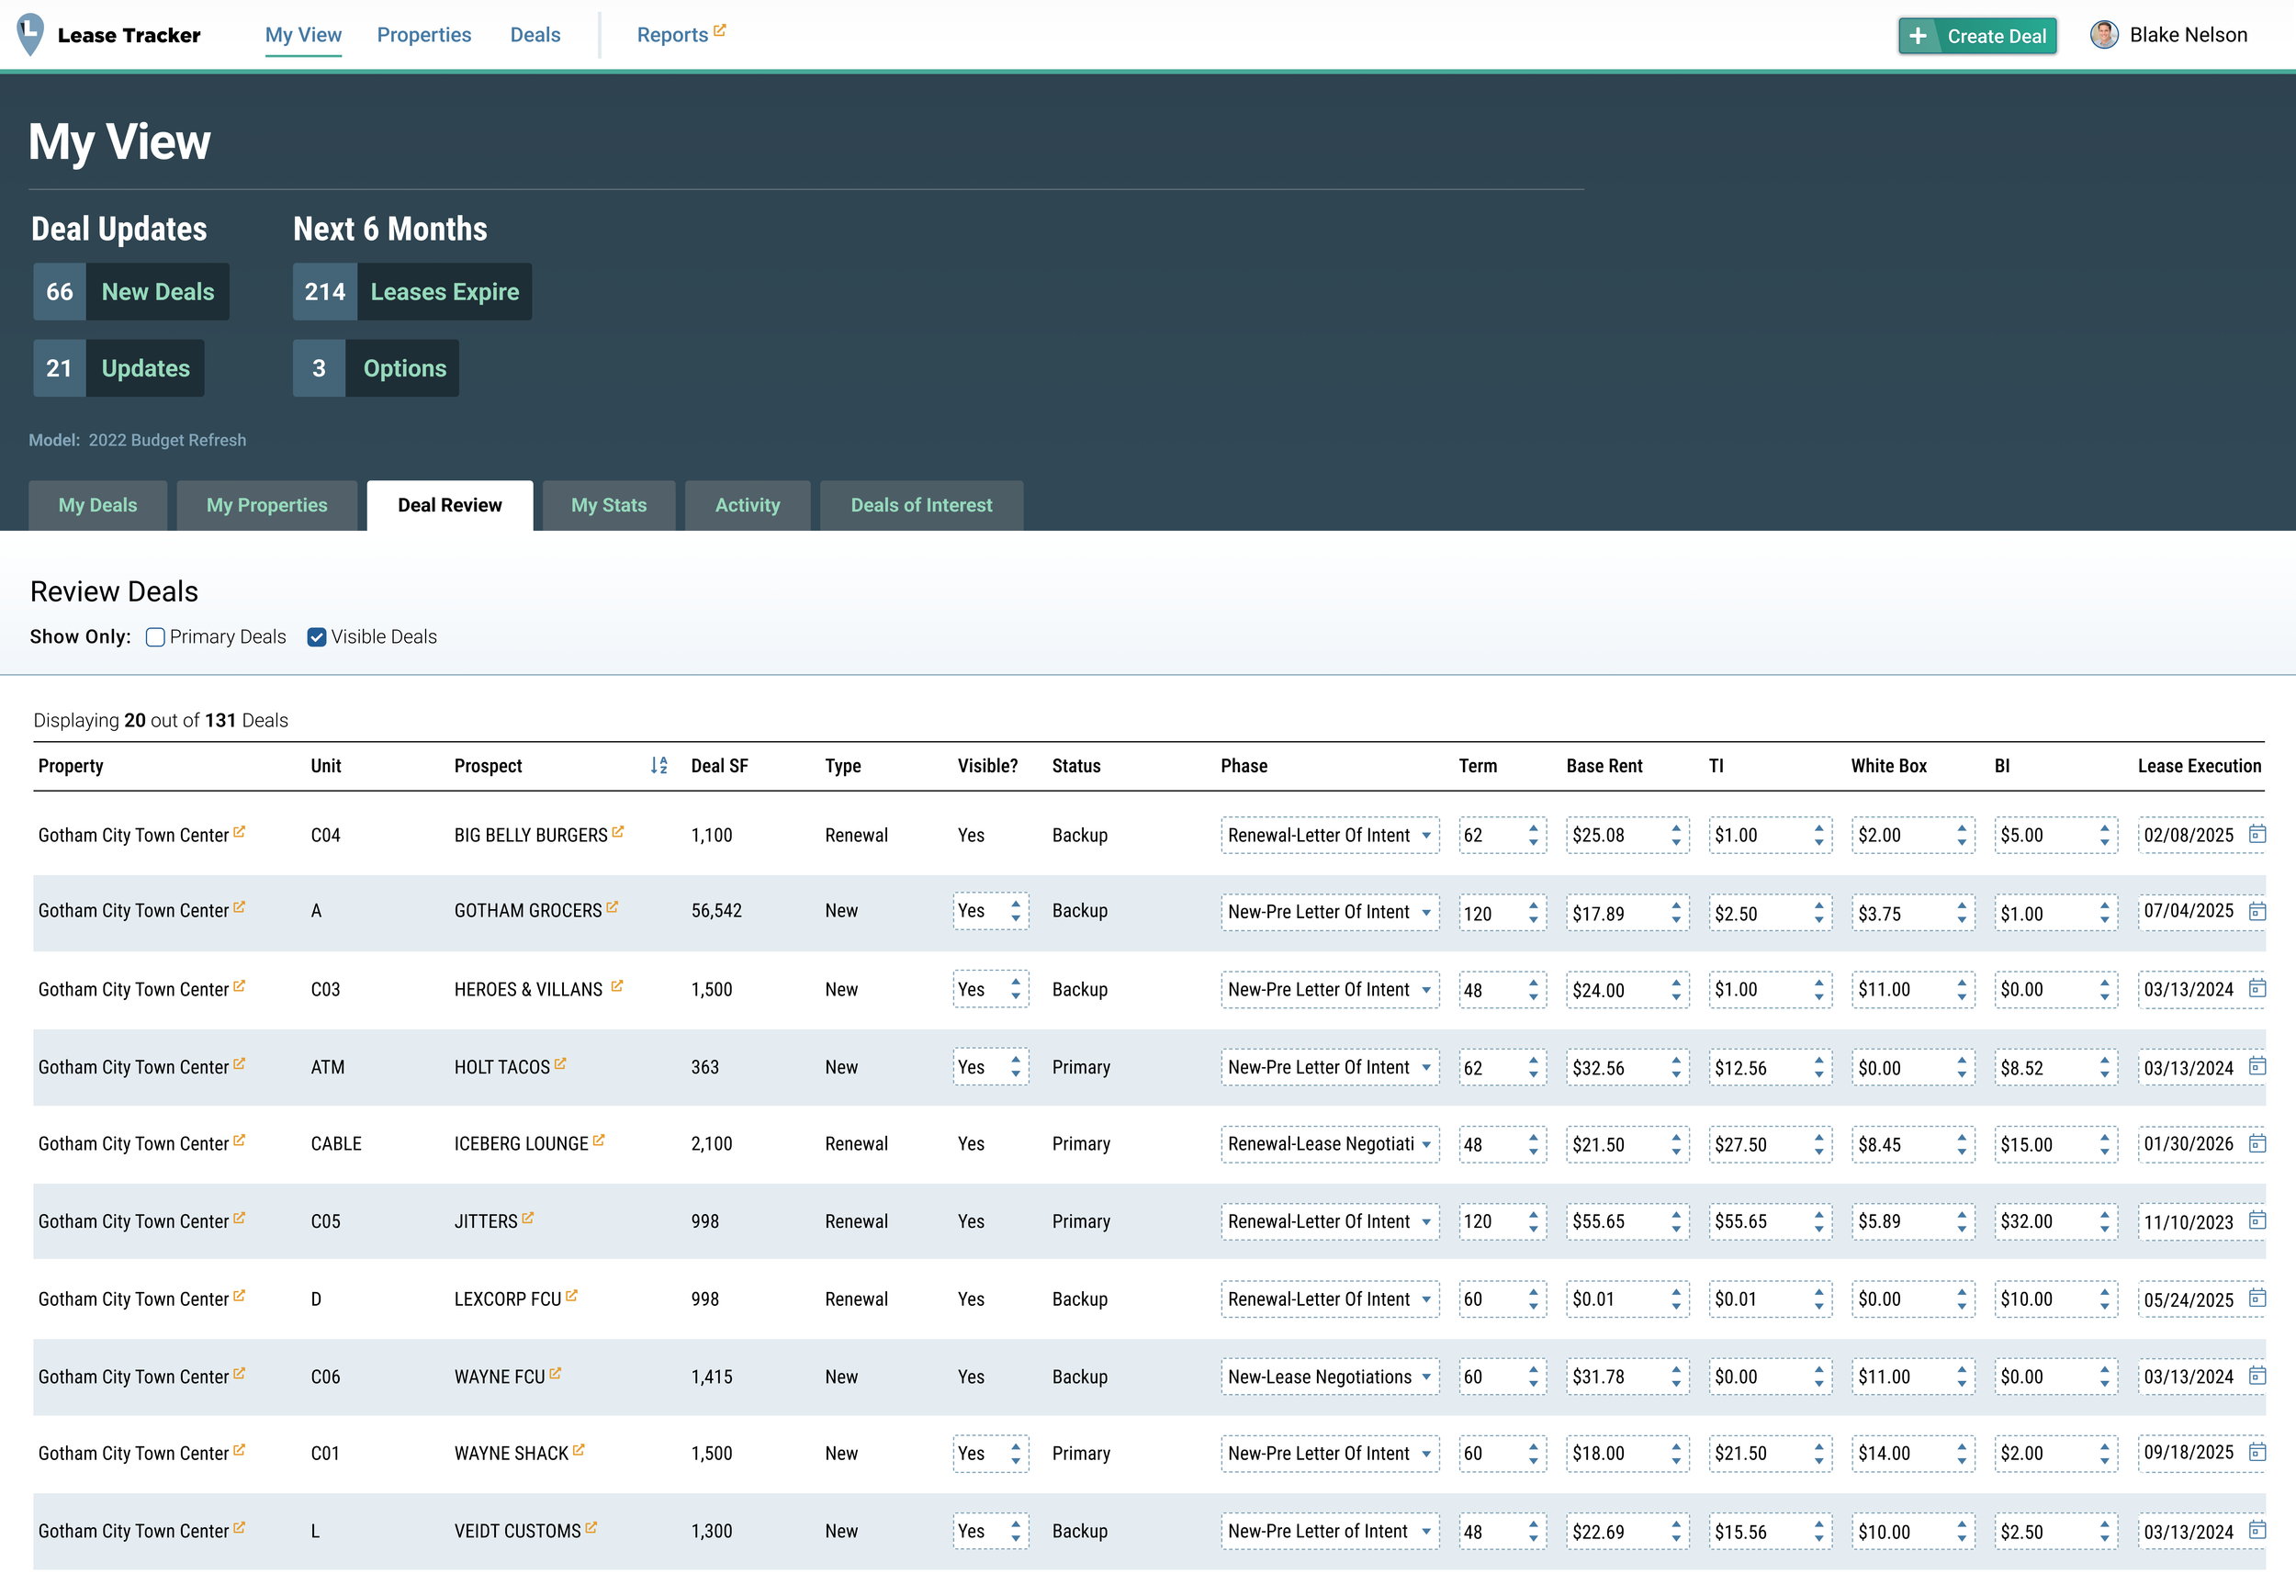Expand Phase dropdown for ICEBERG LOUNGE row
Viewport: 2296px width, 1596px height.
tap(1329, 1144)
